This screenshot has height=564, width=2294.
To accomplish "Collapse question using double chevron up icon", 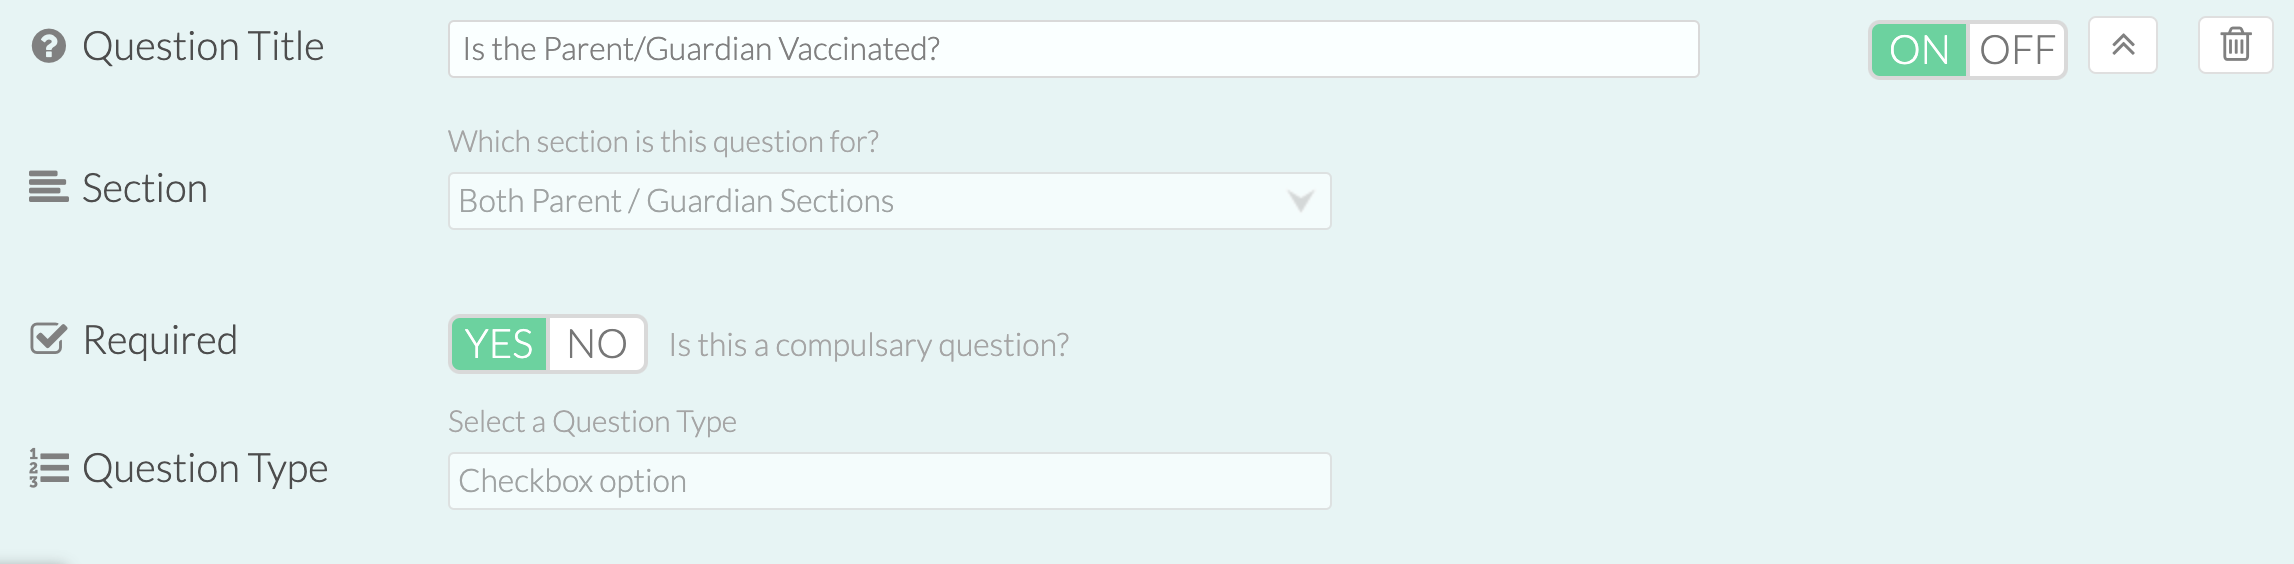I will pyautogui.click(x=2123, y=45).
